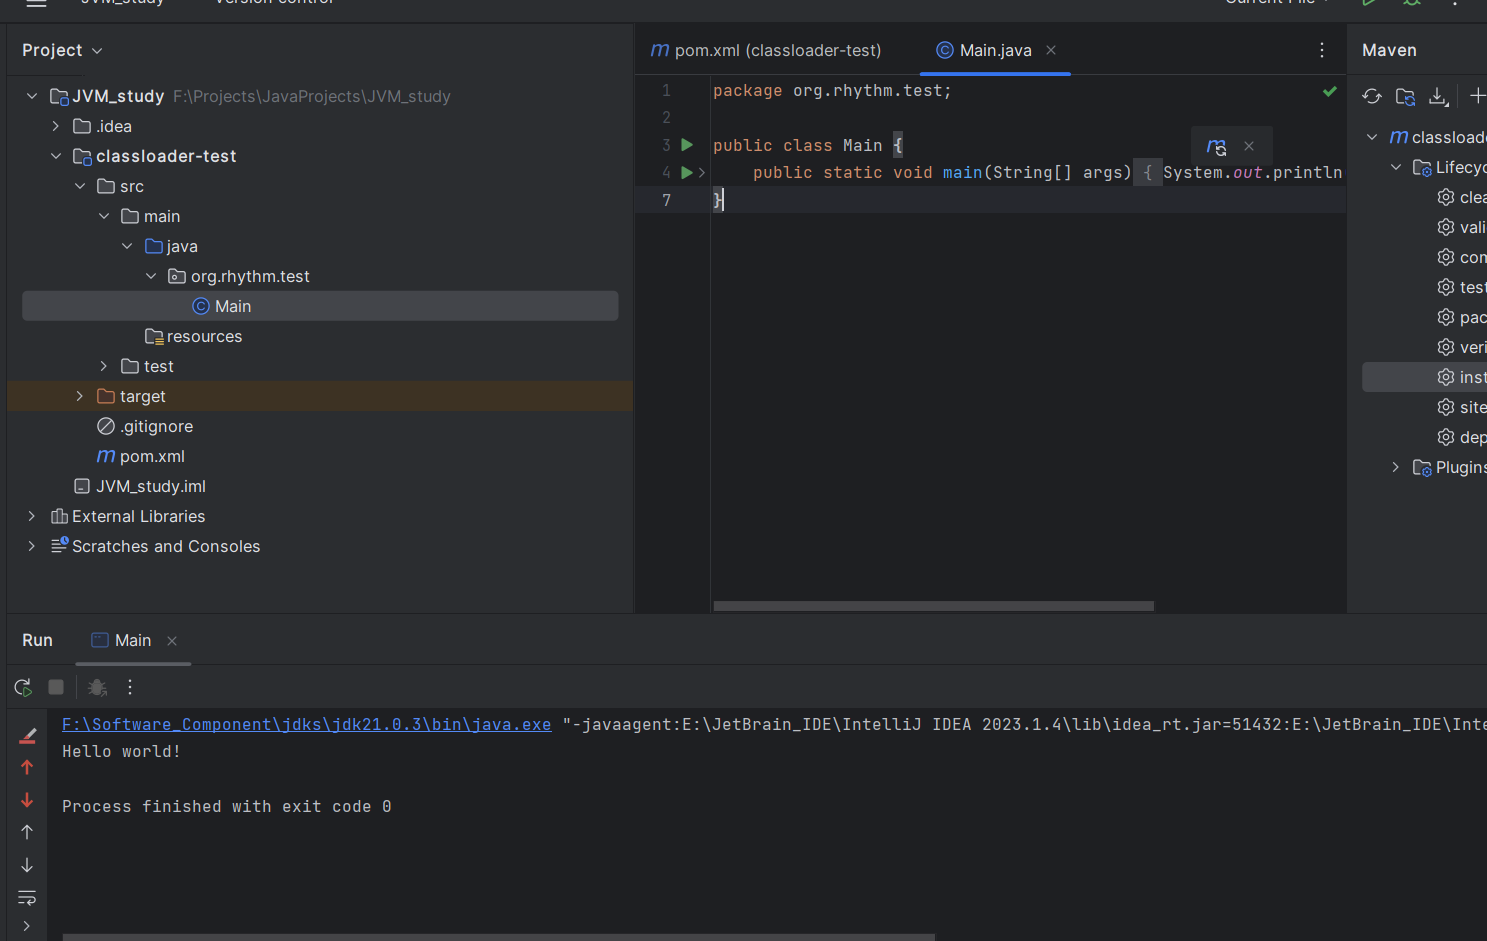This screenshot has height=941, width=1487.
Task: Select Maven verify lifecycle goal
Action: point(1461,347)
